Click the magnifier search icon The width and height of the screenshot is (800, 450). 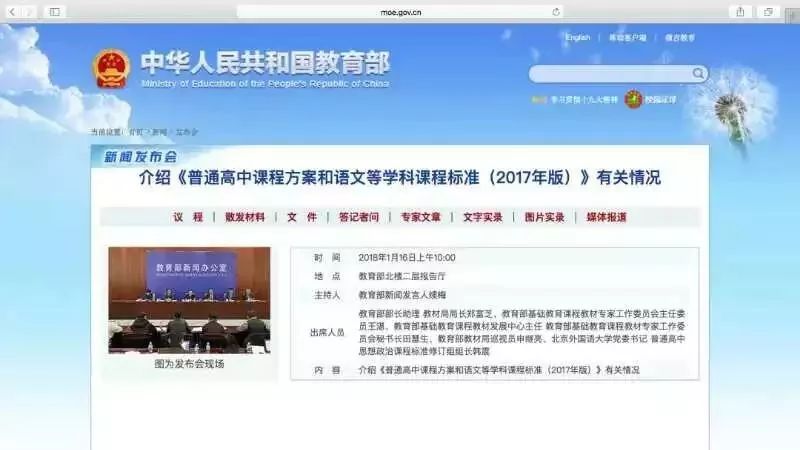(698, 74)
